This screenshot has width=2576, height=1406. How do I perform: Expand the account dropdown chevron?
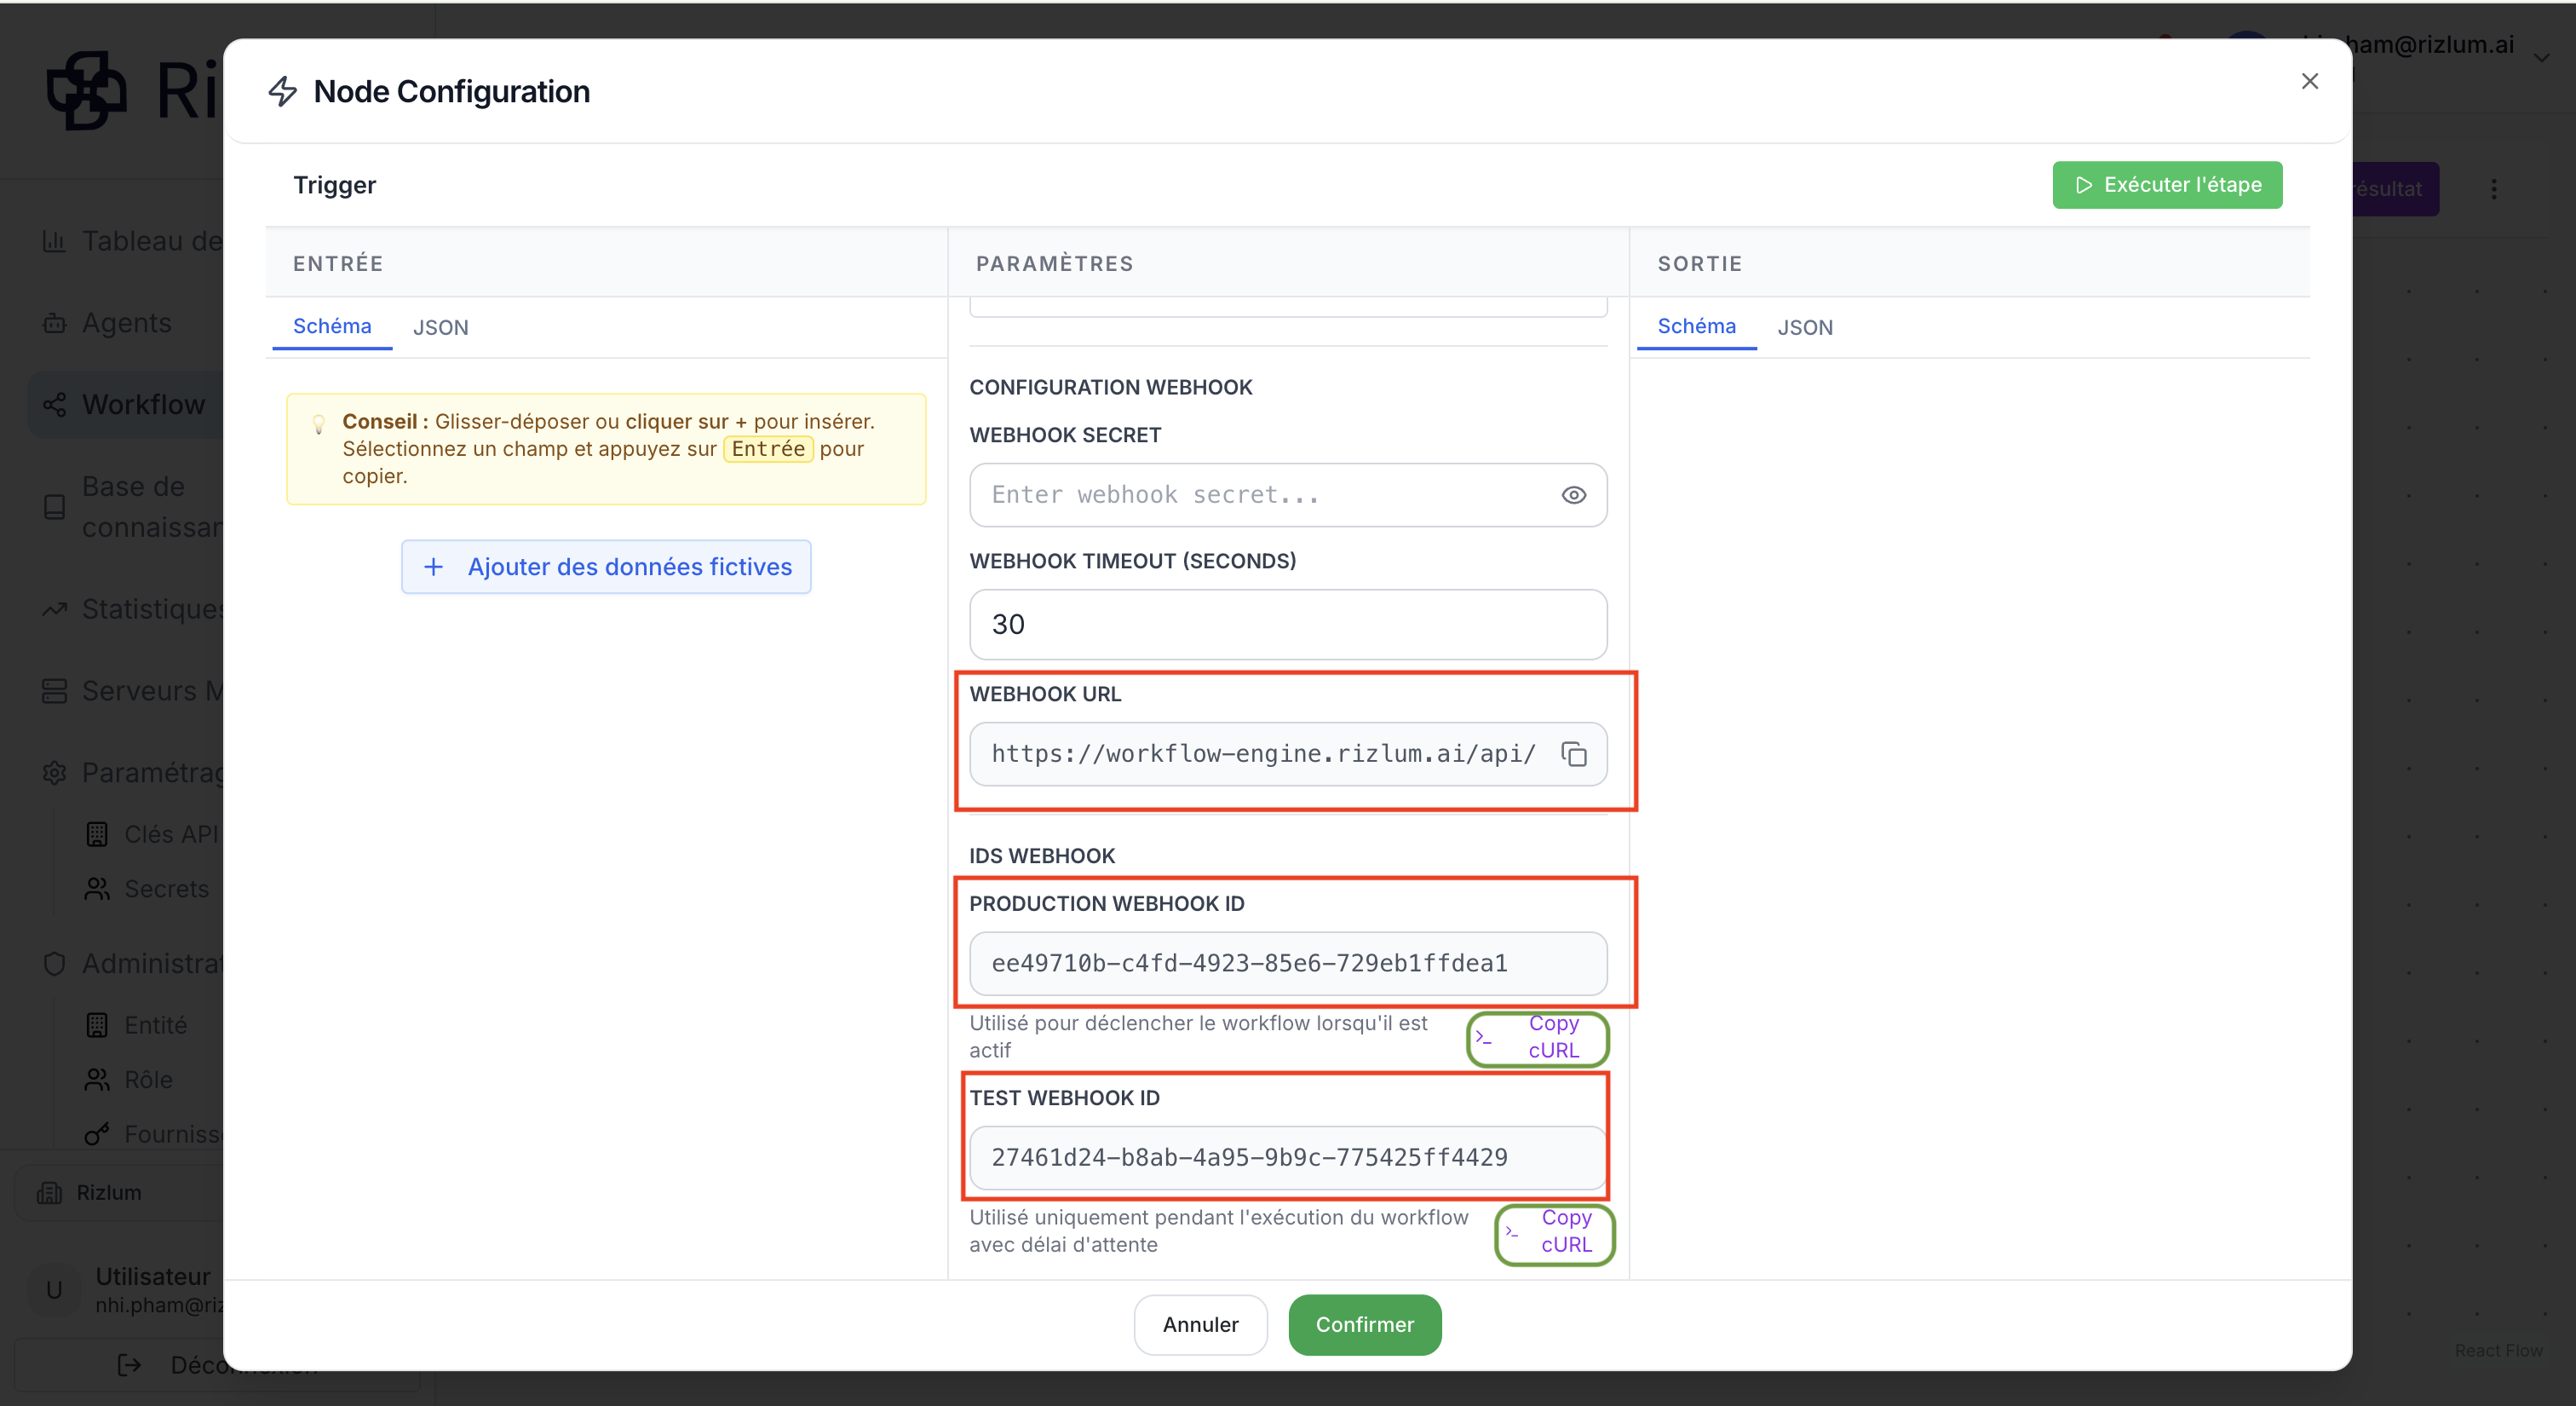point(2541,58)
